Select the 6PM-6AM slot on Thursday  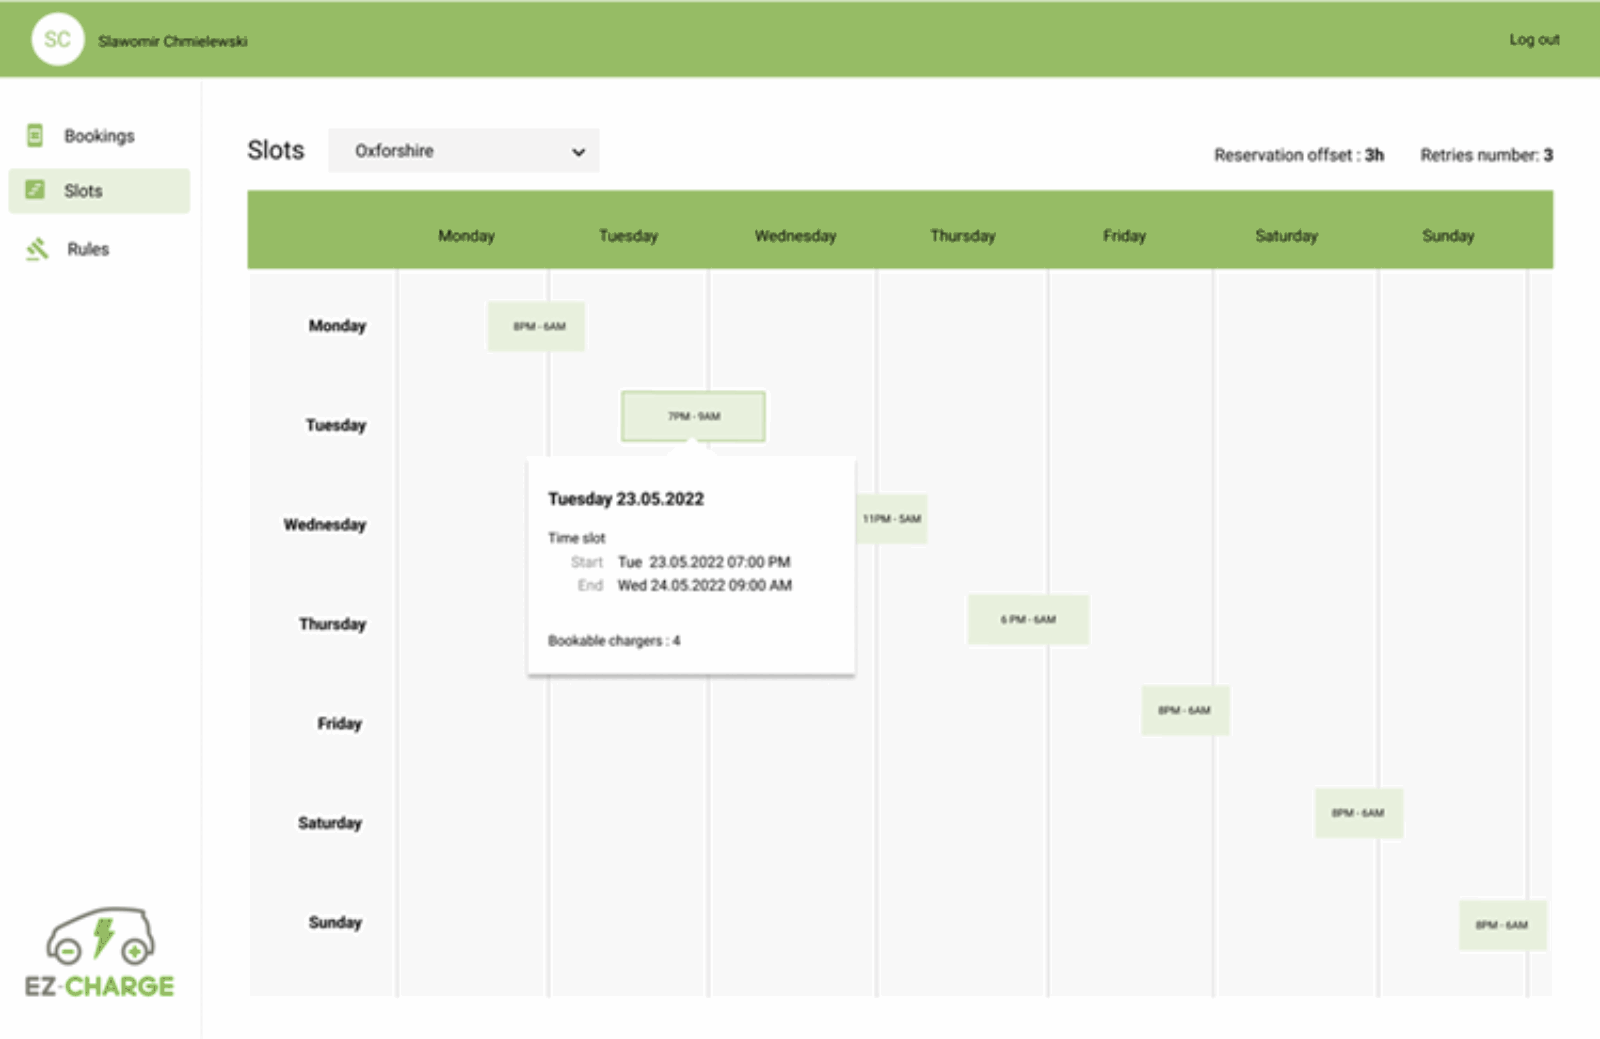pyautogui.click(x=1028, y=620)
